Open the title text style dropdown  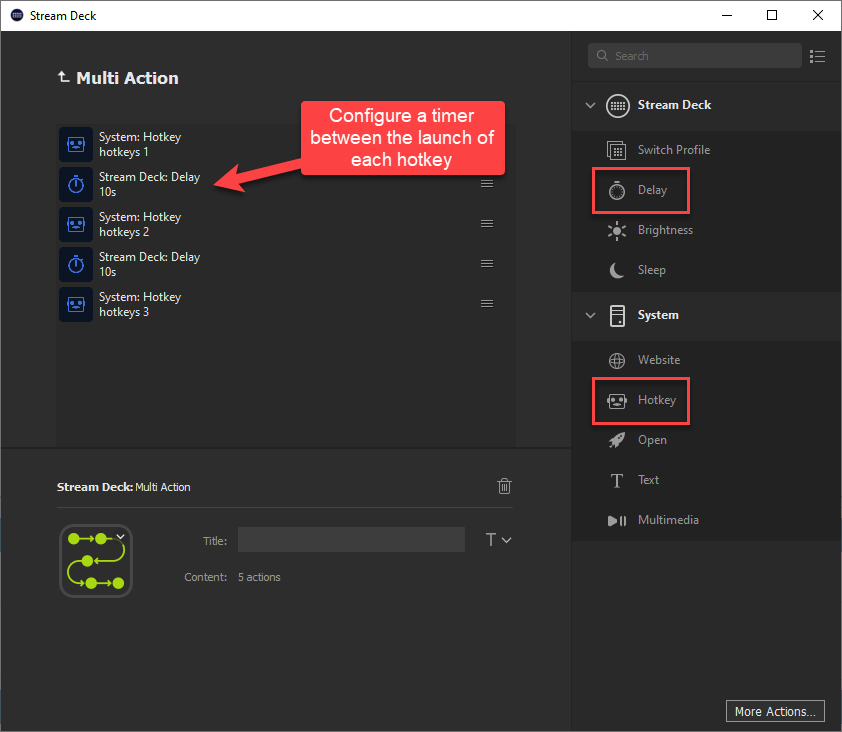click(x=498, y=540)
